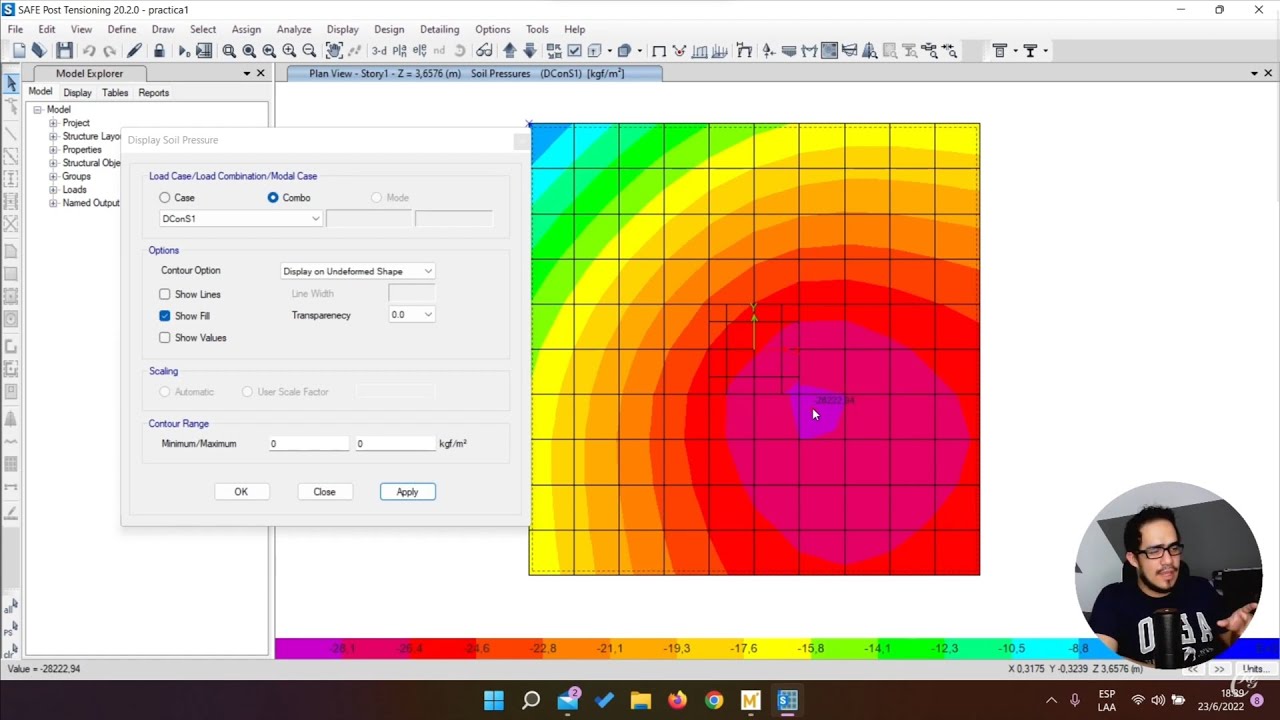Click the Contour Range maximum input field

tap(394, 444)
